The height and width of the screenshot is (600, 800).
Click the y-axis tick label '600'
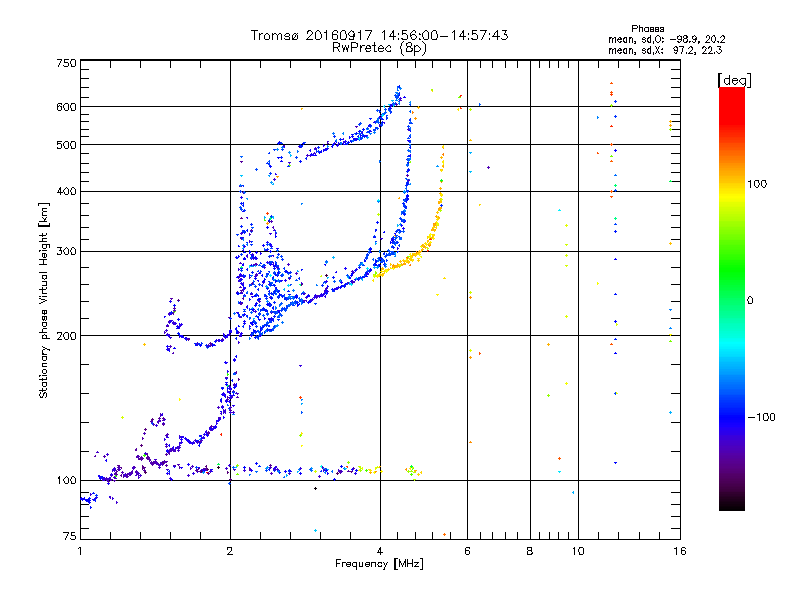pyautogui.click(x=66, y=107)
